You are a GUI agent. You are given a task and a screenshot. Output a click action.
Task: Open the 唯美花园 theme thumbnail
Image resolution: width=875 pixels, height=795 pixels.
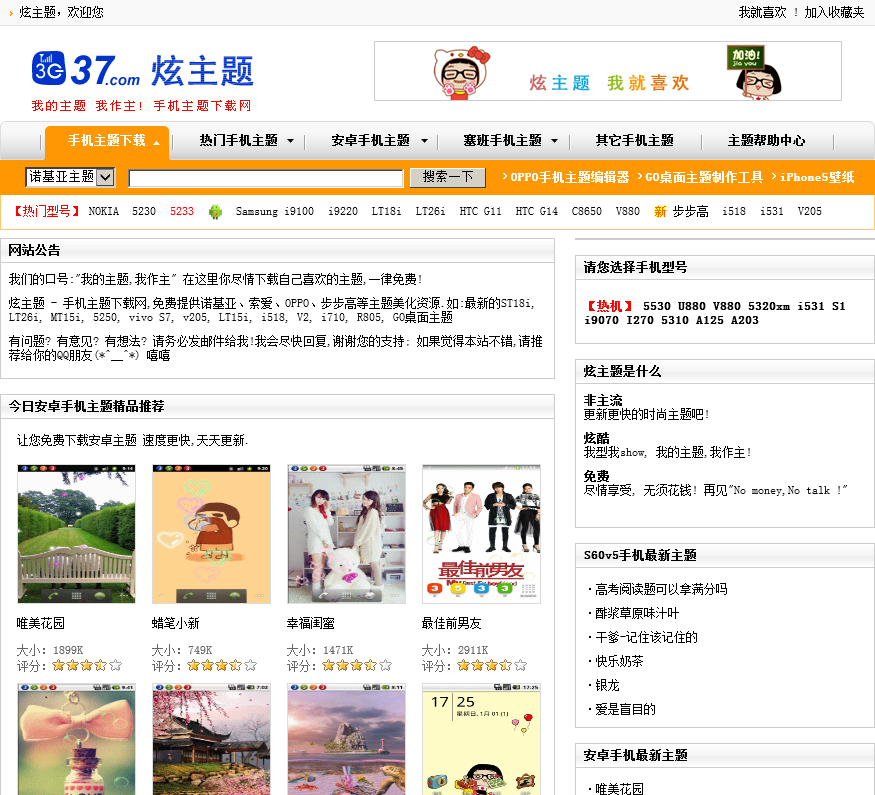[x=76, y=534]
